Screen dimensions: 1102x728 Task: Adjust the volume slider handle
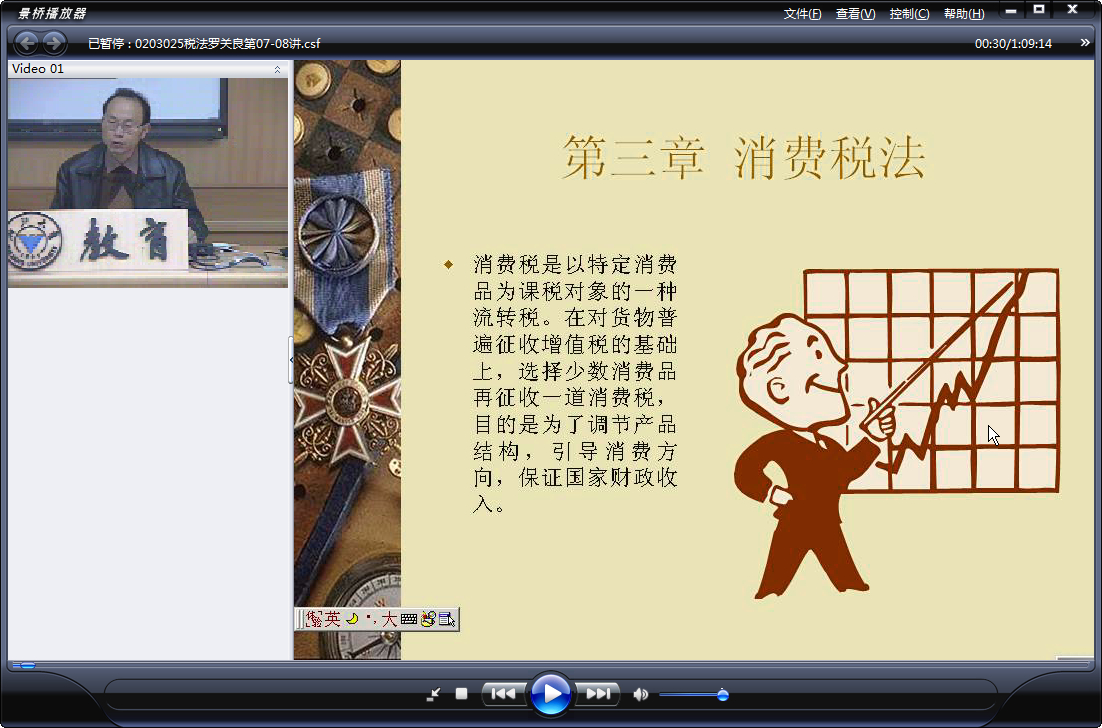[x=722, y=695]
